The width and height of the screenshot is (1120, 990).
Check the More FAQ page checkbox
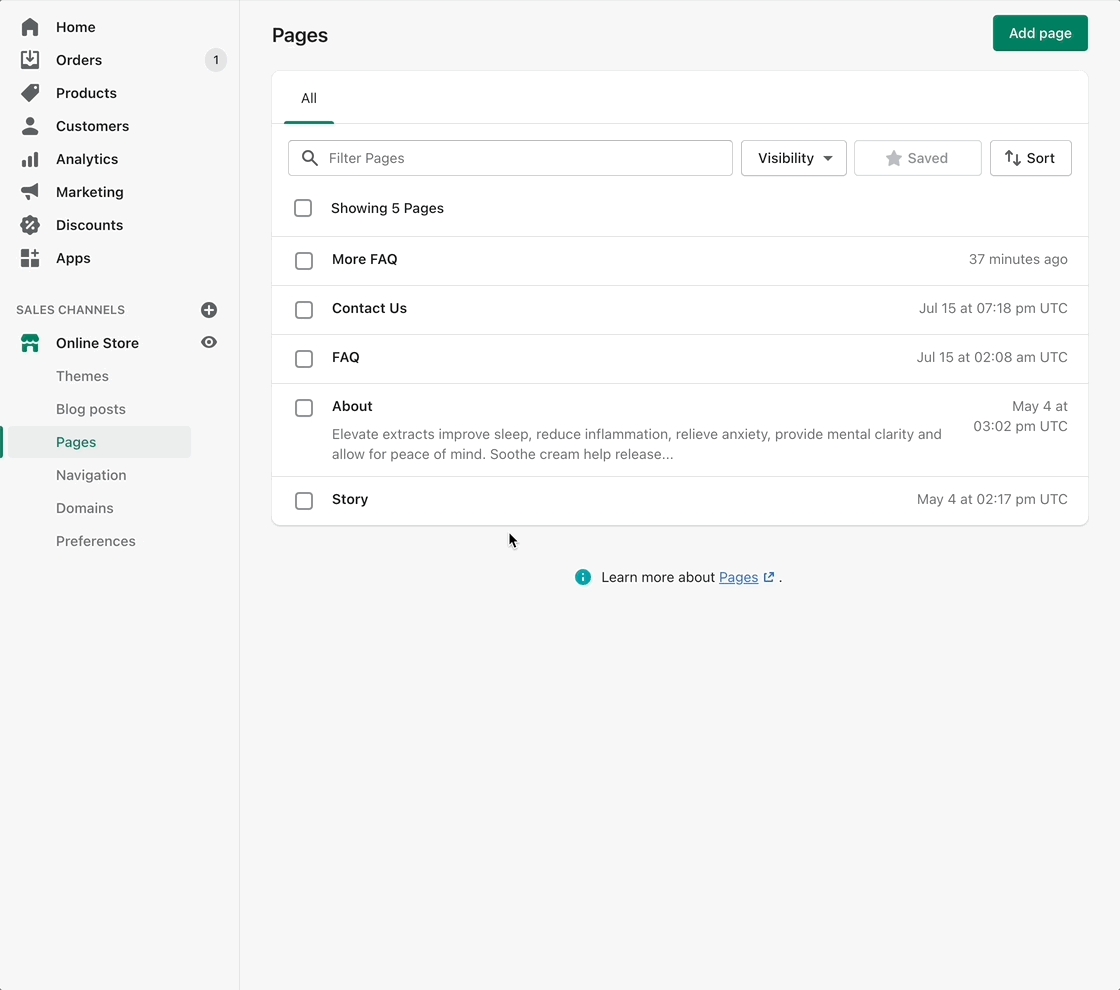(304, 260)
